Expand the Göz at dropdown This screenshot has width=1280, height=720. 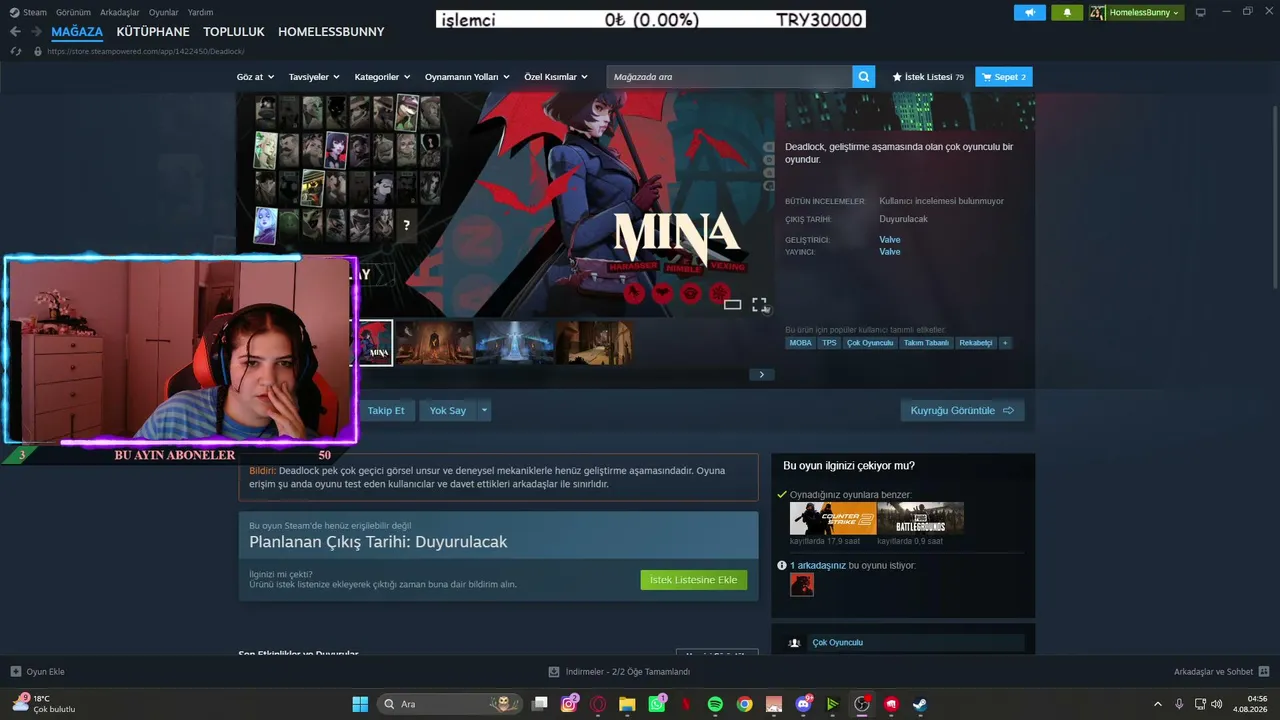[254, 77]
